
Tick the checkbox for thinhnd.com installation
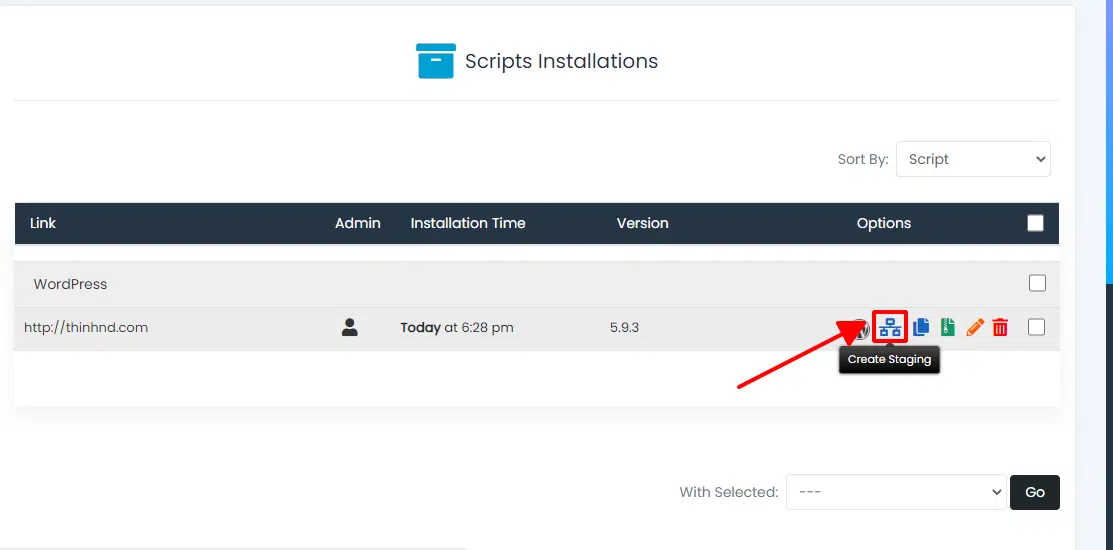1036,327
